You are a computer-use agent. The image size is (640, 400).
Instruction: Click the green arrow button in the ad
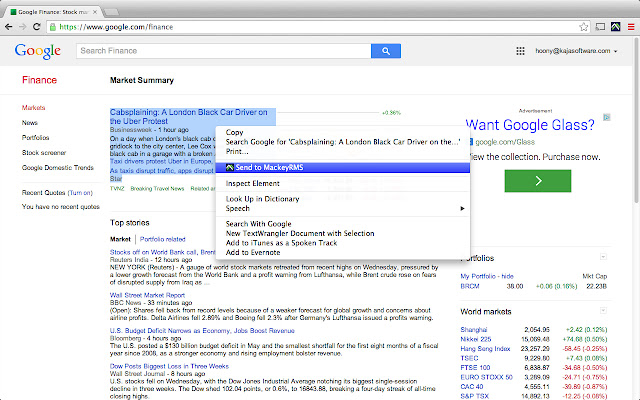tap(538, 181)
